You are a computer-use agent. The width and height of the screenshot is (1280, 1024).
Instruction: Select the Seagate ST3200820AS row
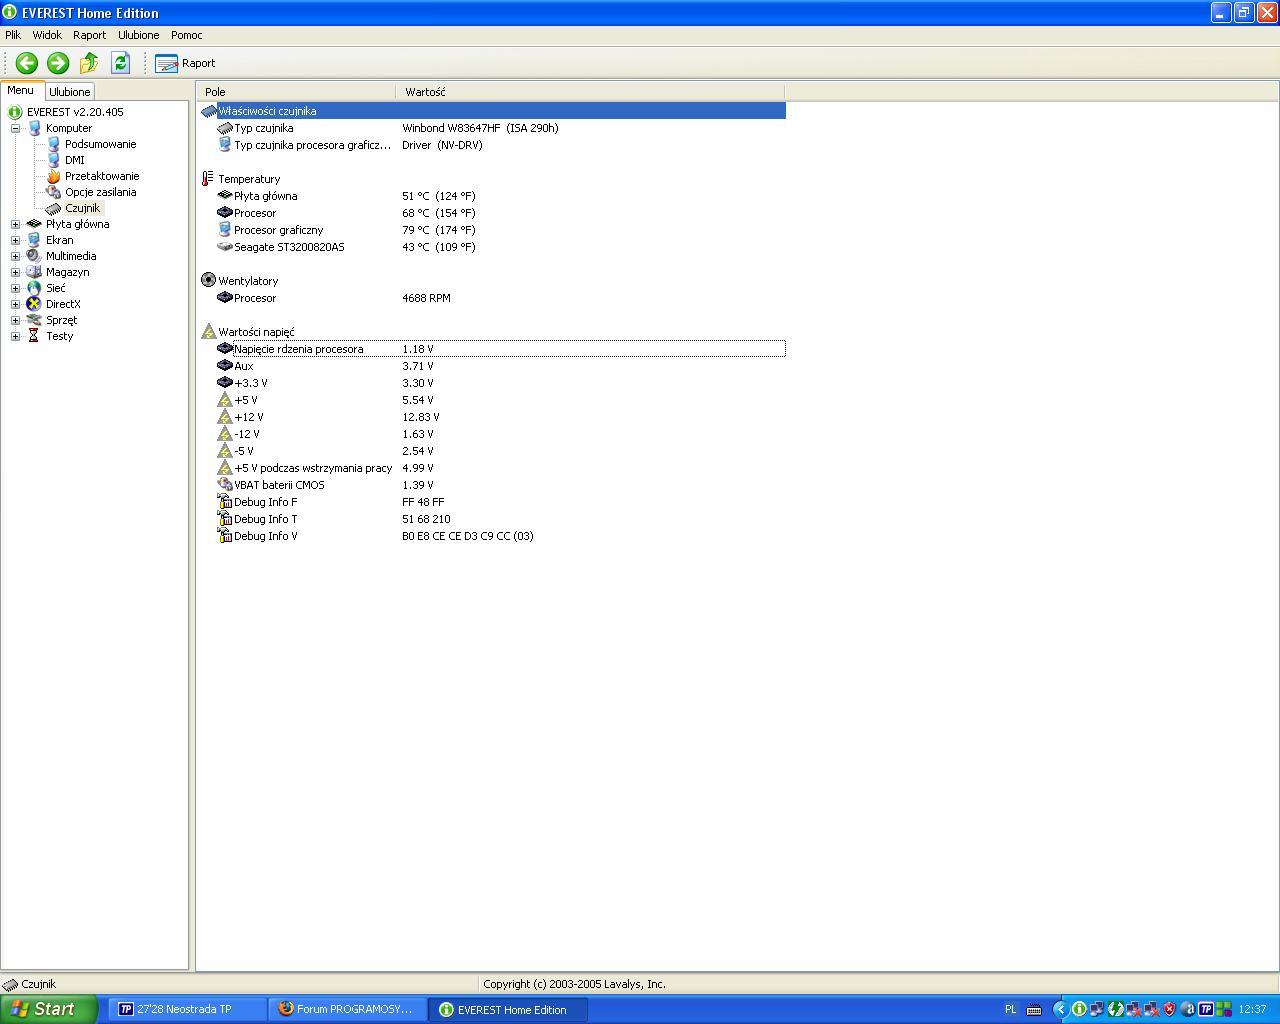pos(492,247)
